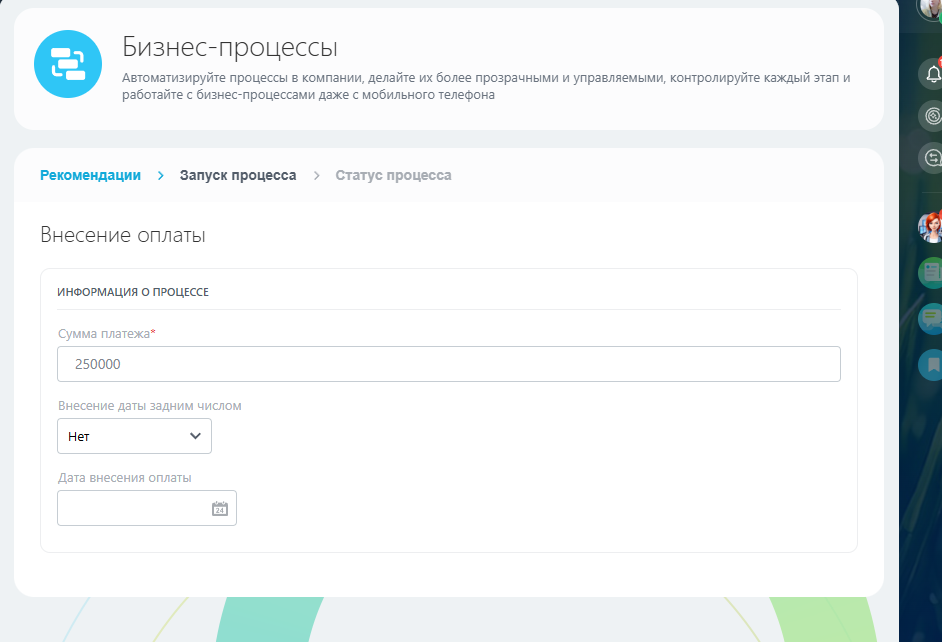The width and height of the screenshot is (942, 642).
Task: Open the user profile avatar at top of sidebar
Action: tap(930, 8)
